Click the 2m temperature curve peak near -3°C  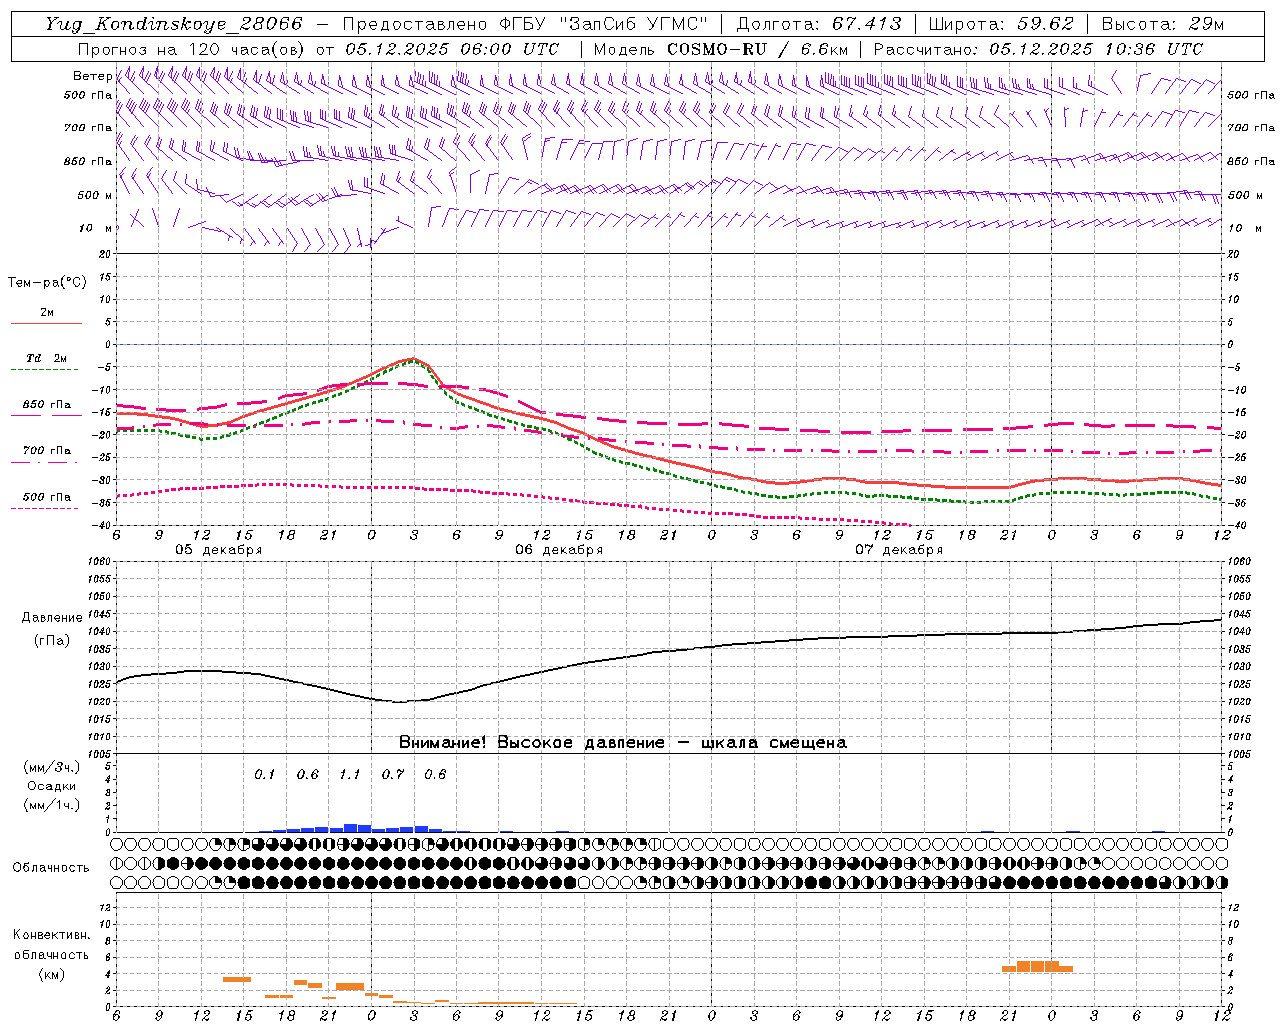pyautogui.click(x=411, y=359)
